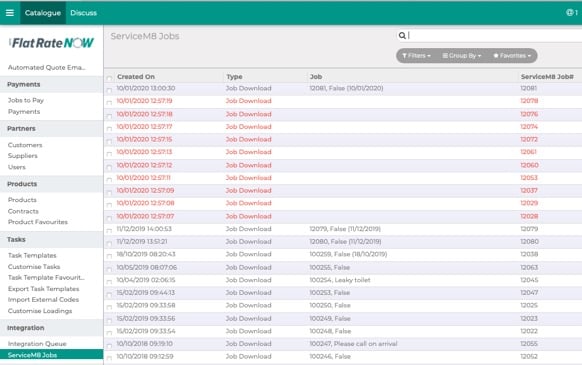Open Products sidebar link
This screenshot has width=582, height=365.
click(22, 200)
